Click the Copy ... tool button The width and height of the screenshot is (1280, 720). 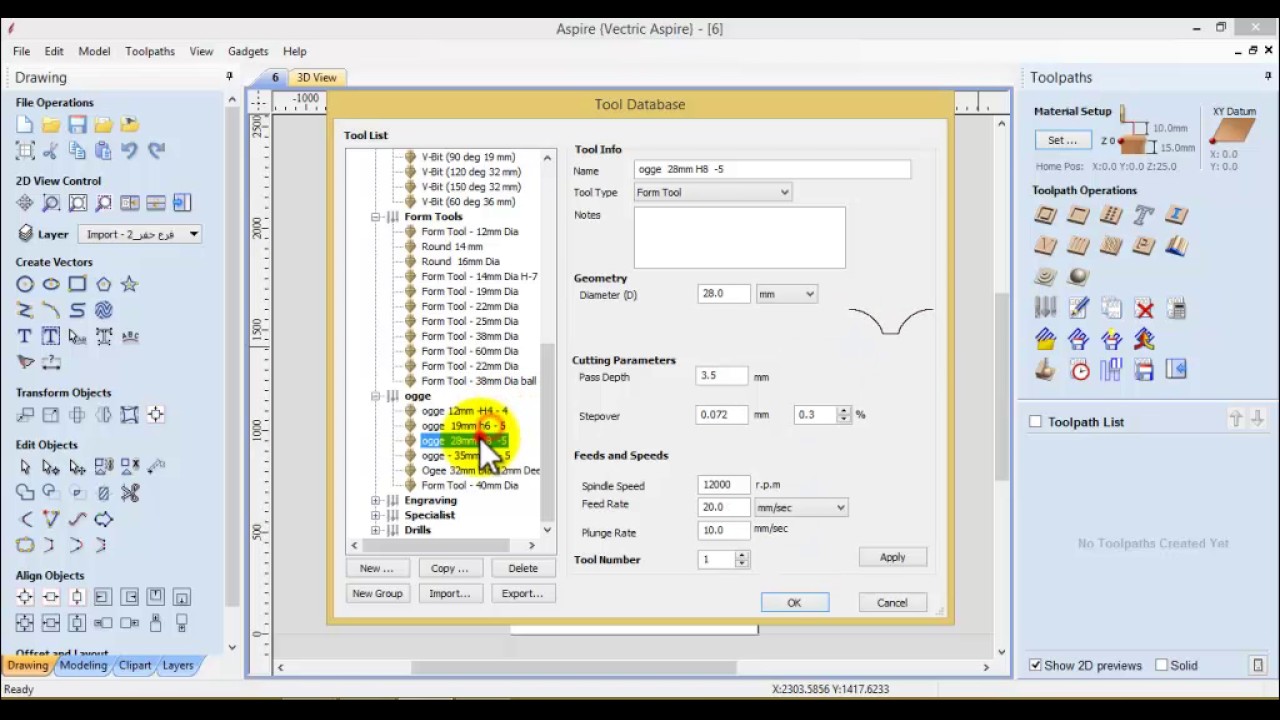pyautogui.click(x=449, y=568)
